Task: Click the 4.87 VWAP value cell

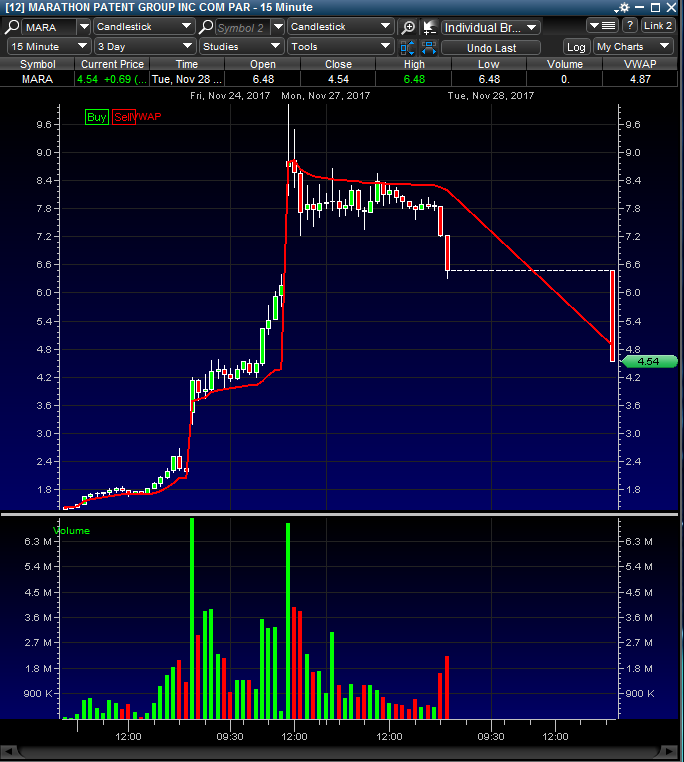Action: (x=640, y=79)
